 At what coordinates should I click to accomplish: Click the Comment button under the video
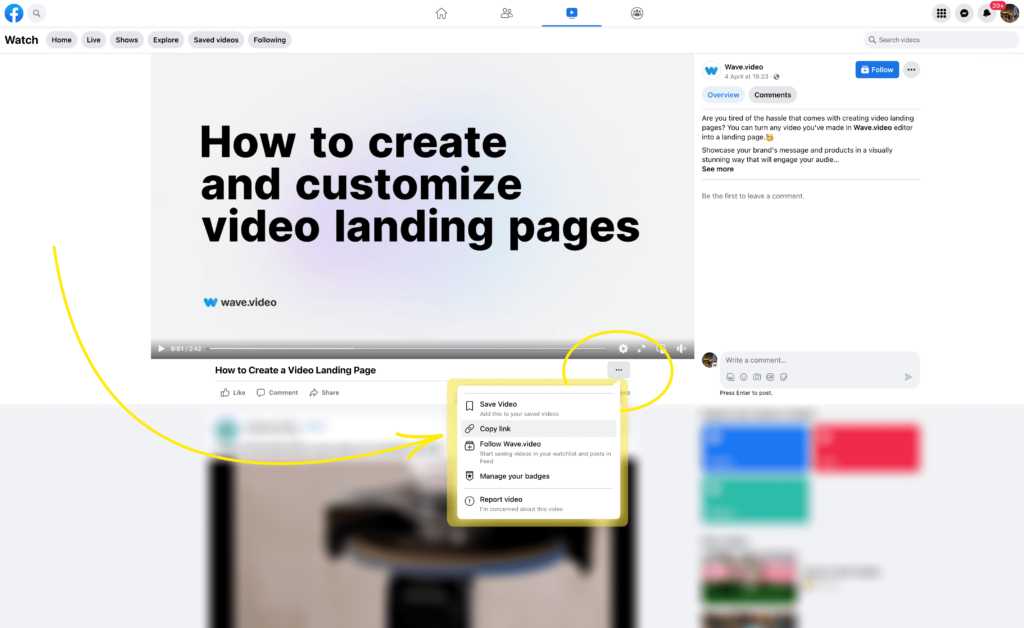[x=277, y=392]
